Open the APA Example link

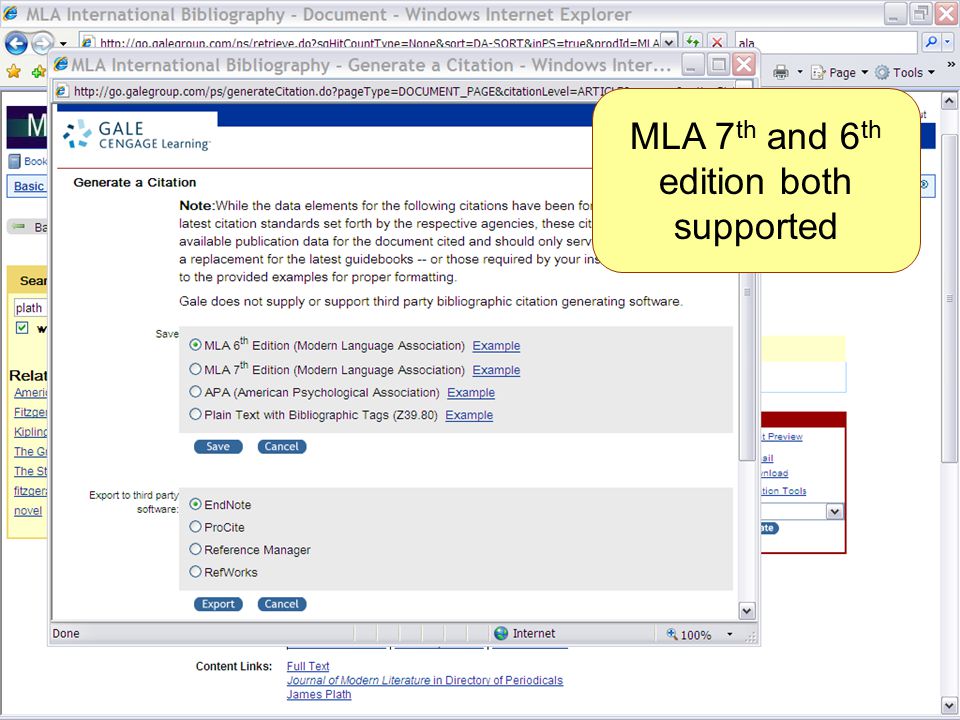(471, 393)
